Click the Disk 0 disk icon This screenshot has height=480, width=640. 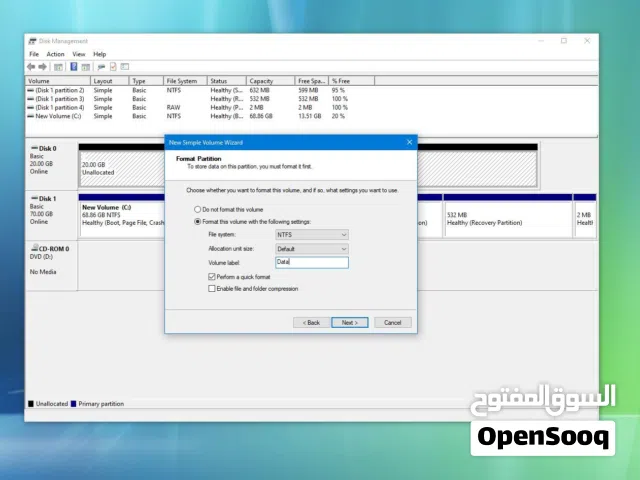[34, 148]
